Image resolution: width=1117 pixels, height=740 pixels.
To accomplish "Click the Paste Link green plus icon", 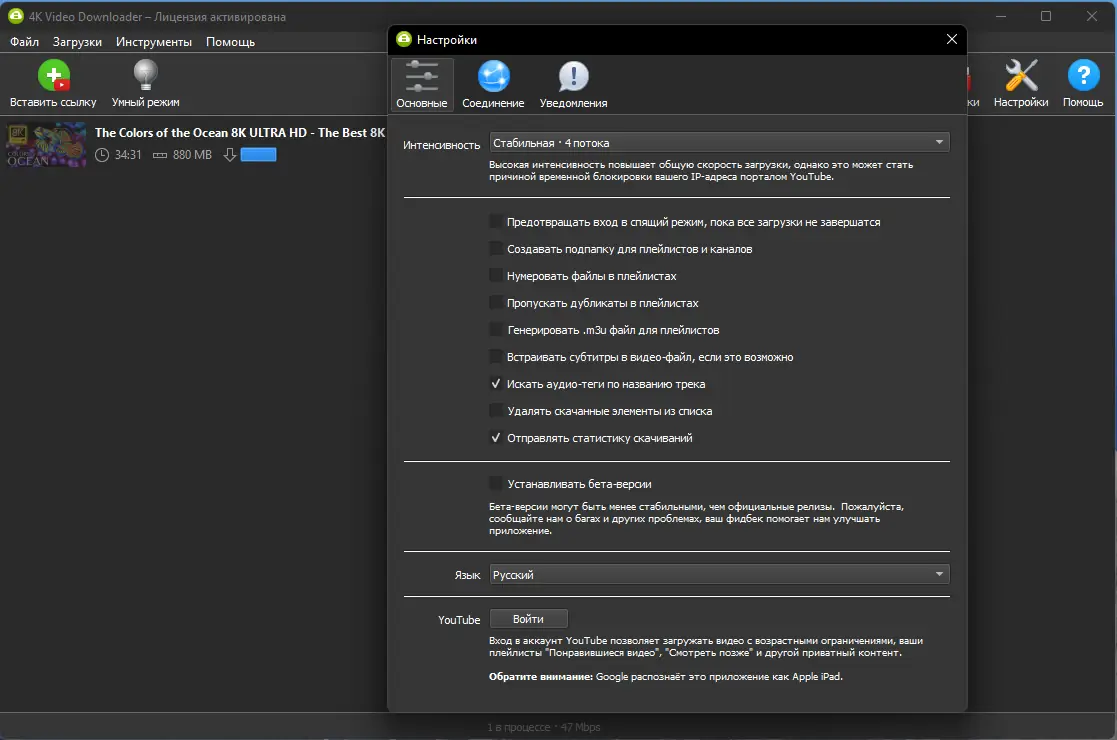I will pyautogui.click(x=53, y=75).
